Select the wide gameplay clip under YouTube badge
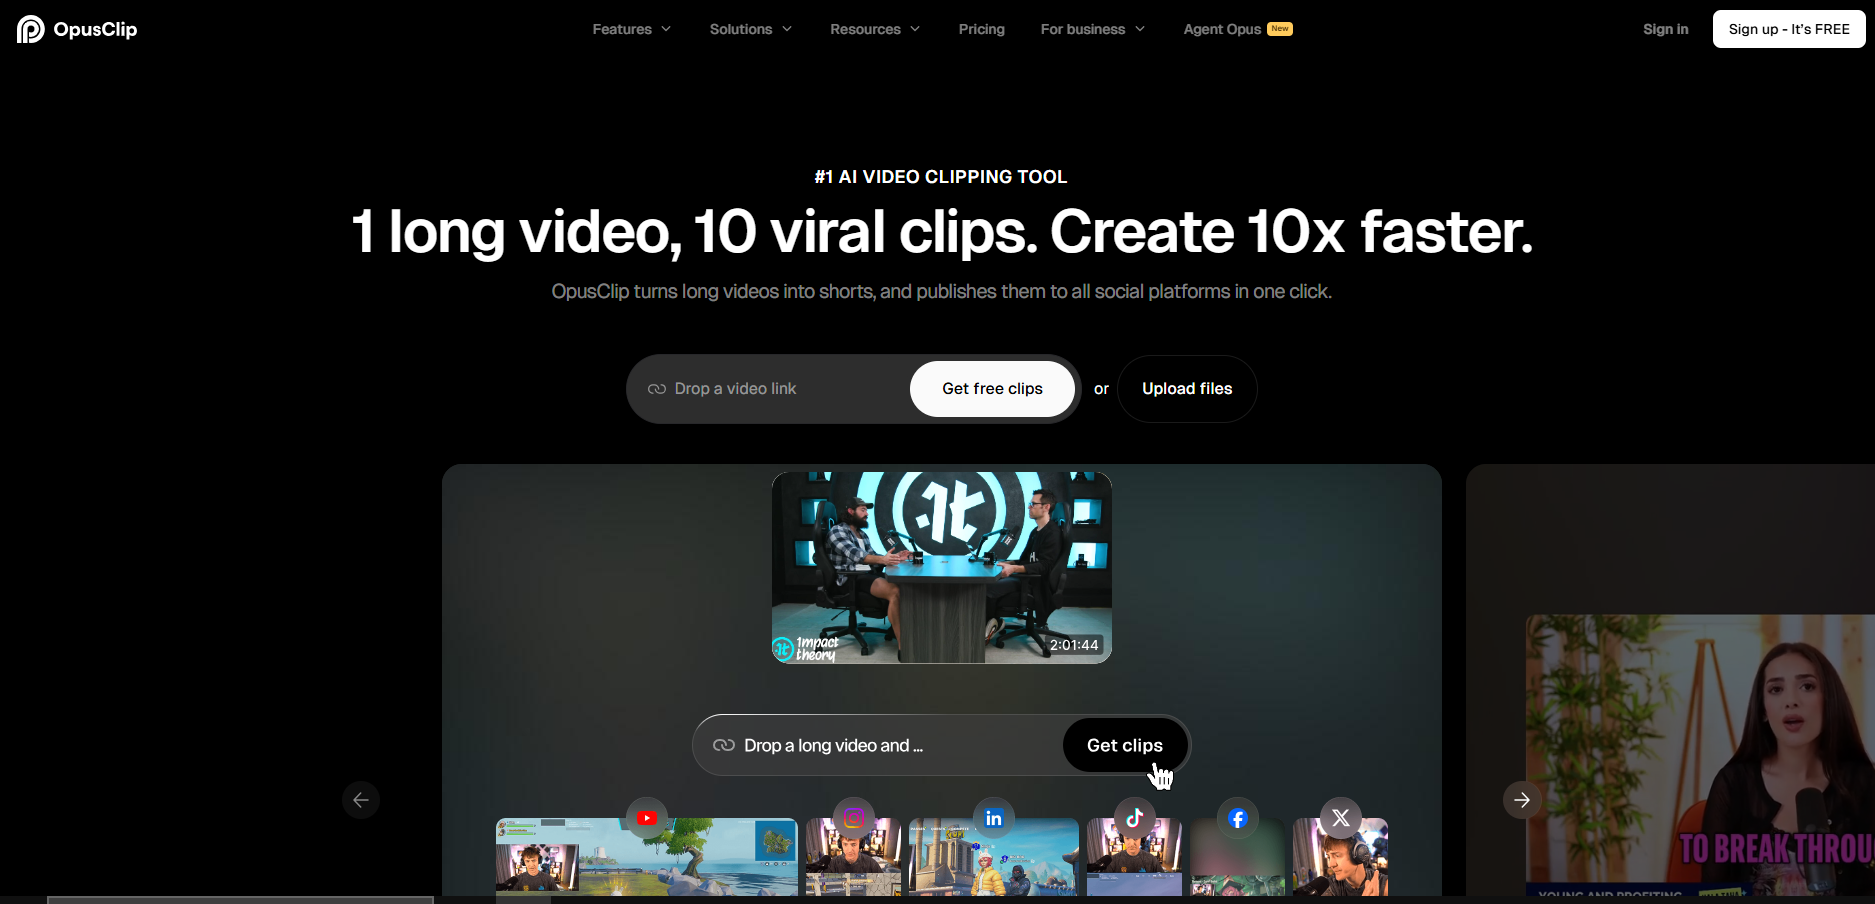The image size is (1875, 904). pyautogui.click(x=647, y=858)
